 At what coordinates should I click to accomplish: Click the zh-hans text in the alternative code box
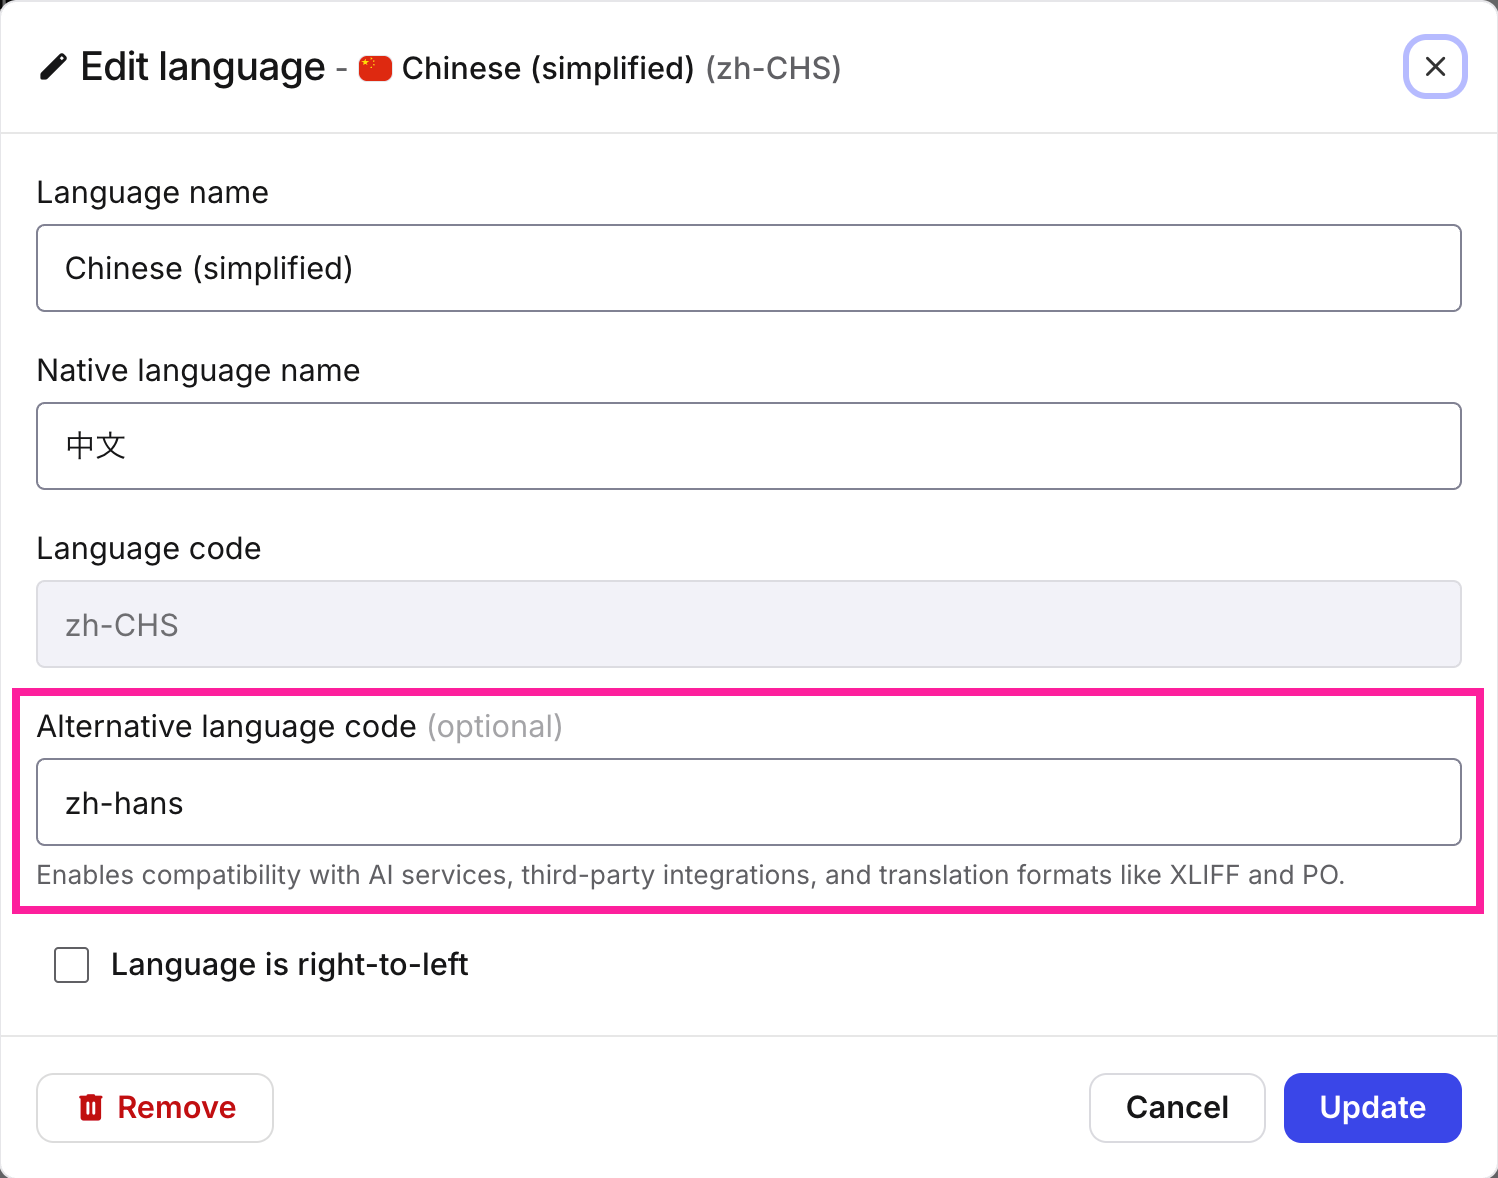click(124, 802)
